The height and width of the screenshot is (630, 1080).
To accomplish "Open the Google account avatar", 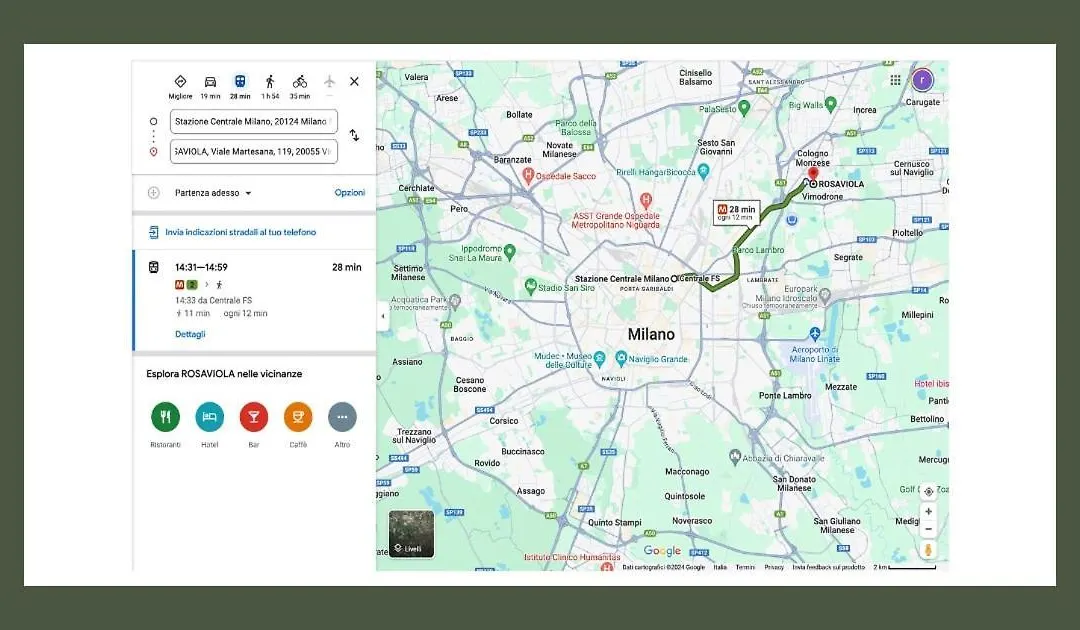I will click(923, 80).
